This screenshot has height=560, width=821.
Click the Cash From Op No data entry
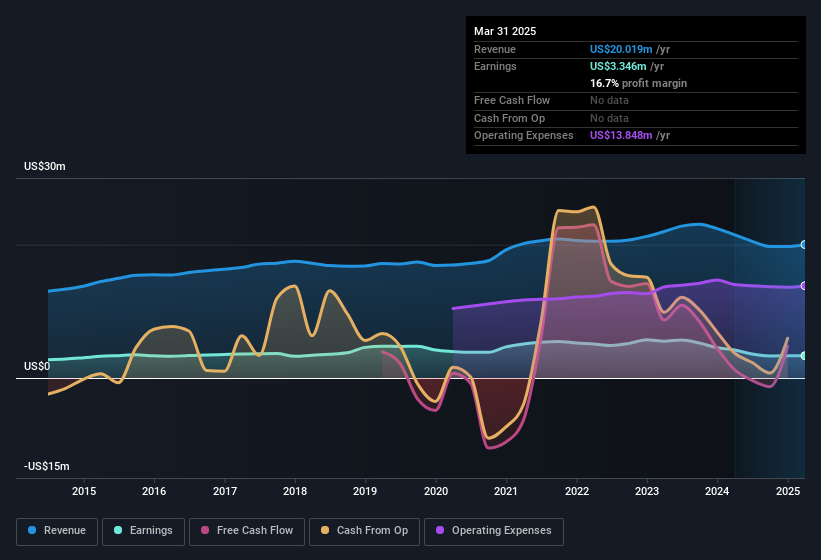(x=609, y=118)
